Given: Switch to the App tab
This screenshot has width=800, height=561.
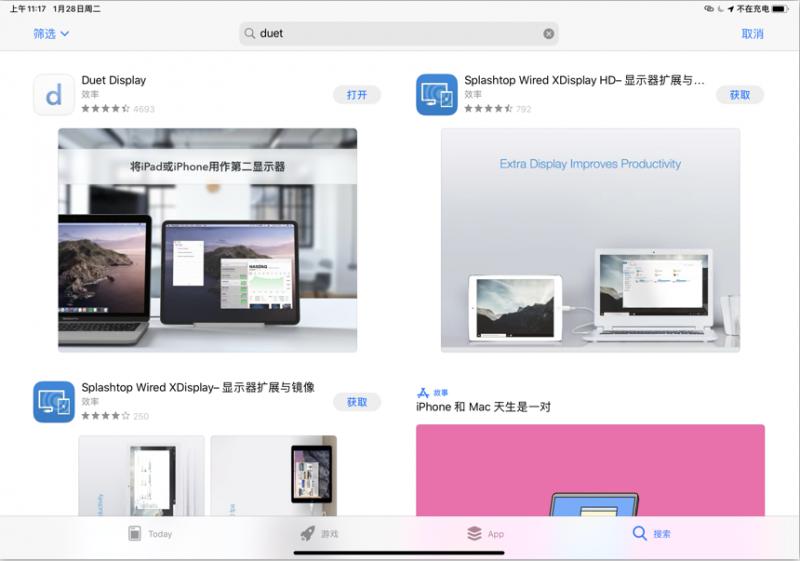Looking at the screenshot, I should (x=485, y=533).
